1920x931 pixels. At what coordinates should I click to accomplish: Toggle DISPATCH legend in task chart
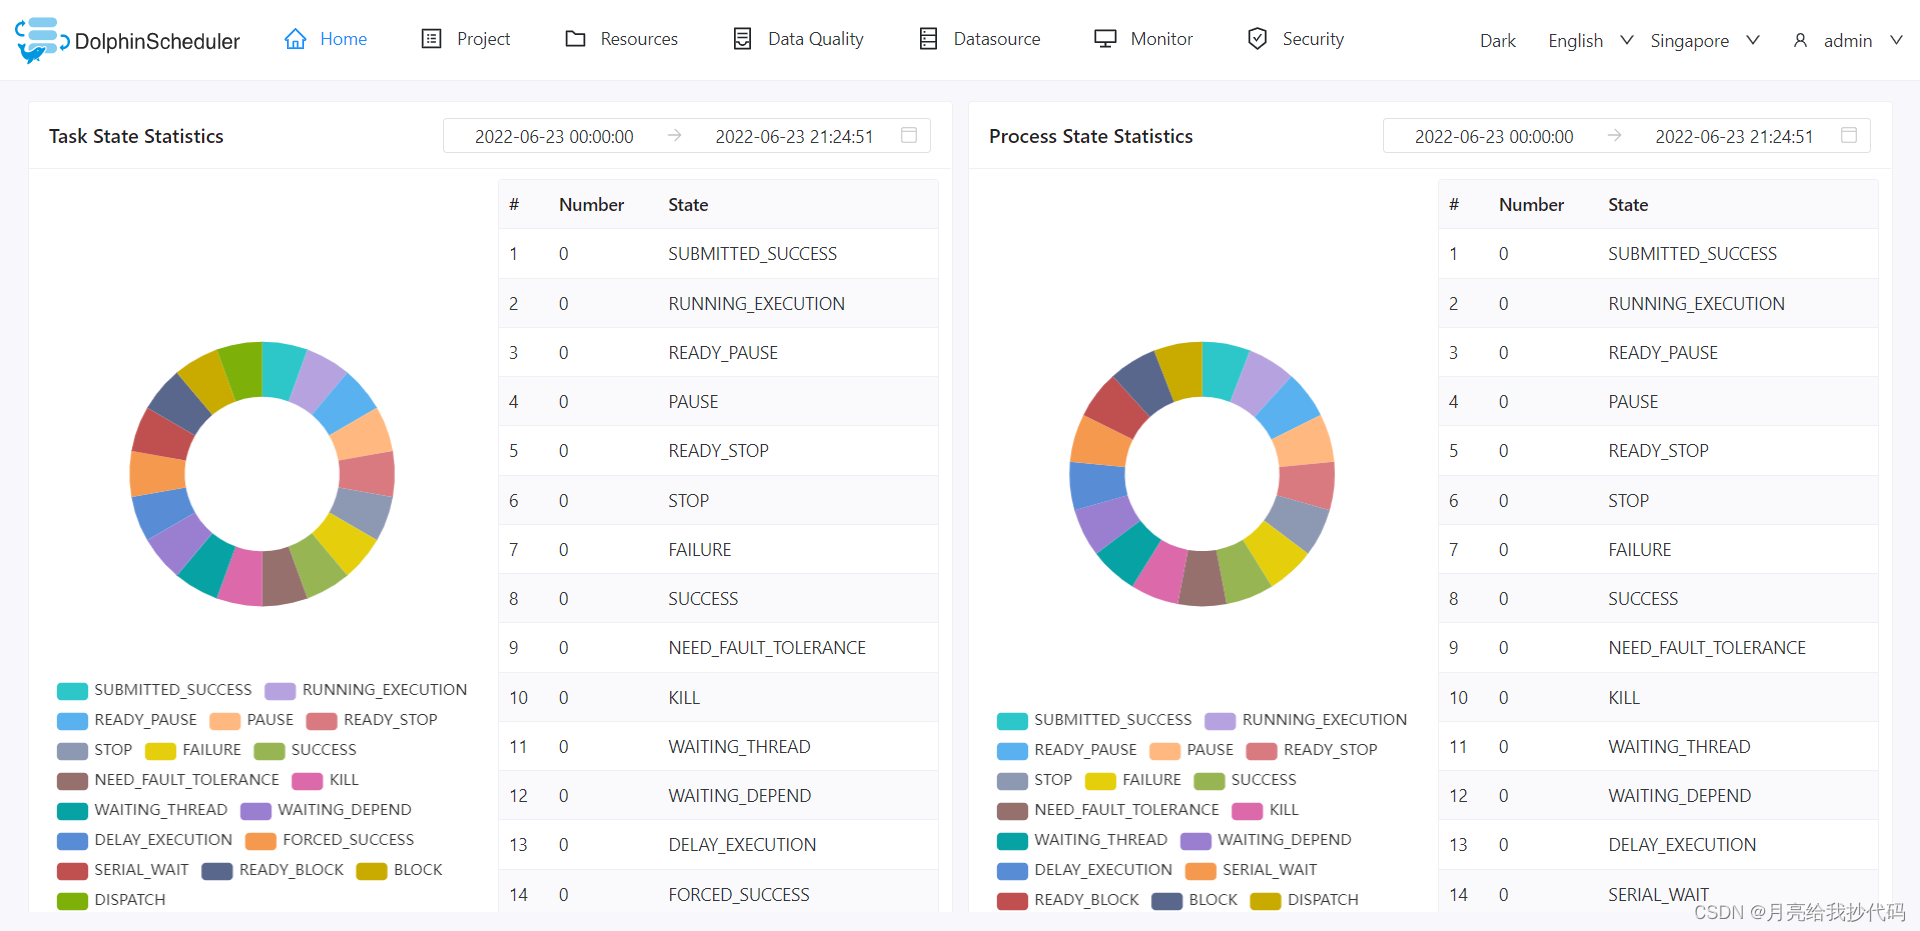112,900
